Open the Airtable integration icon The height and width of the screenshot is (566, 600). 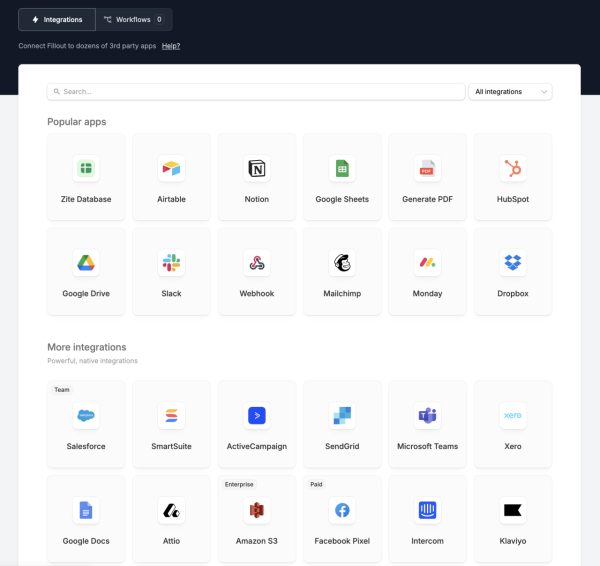point(171,168)
